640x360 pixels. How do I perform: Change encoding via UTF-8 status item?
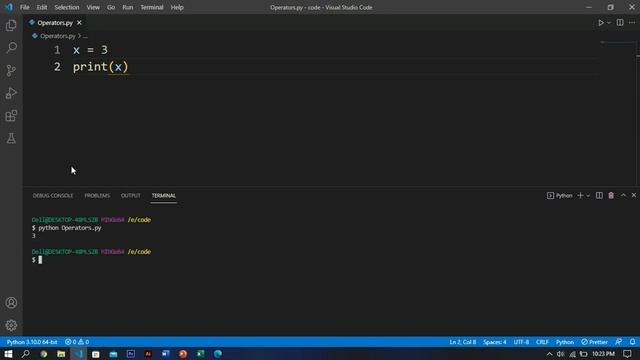(521, 342)
